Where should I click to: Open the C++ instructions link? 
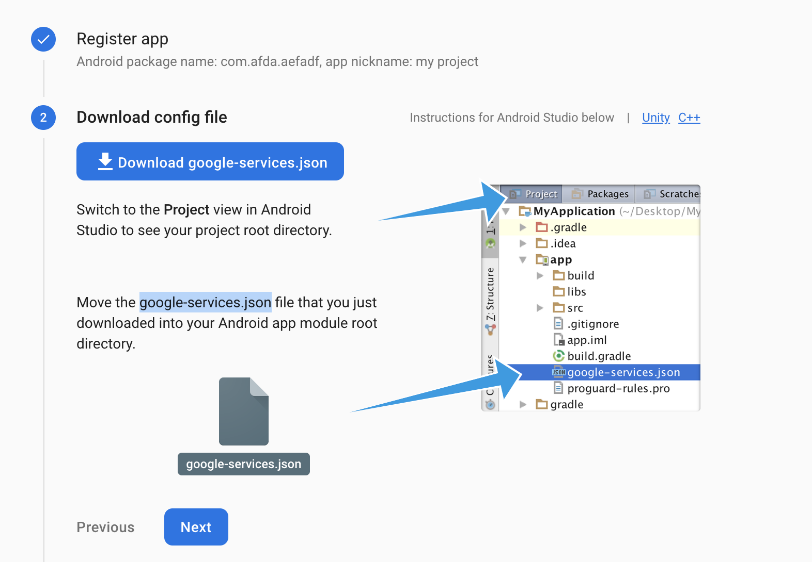click(689, 118)
